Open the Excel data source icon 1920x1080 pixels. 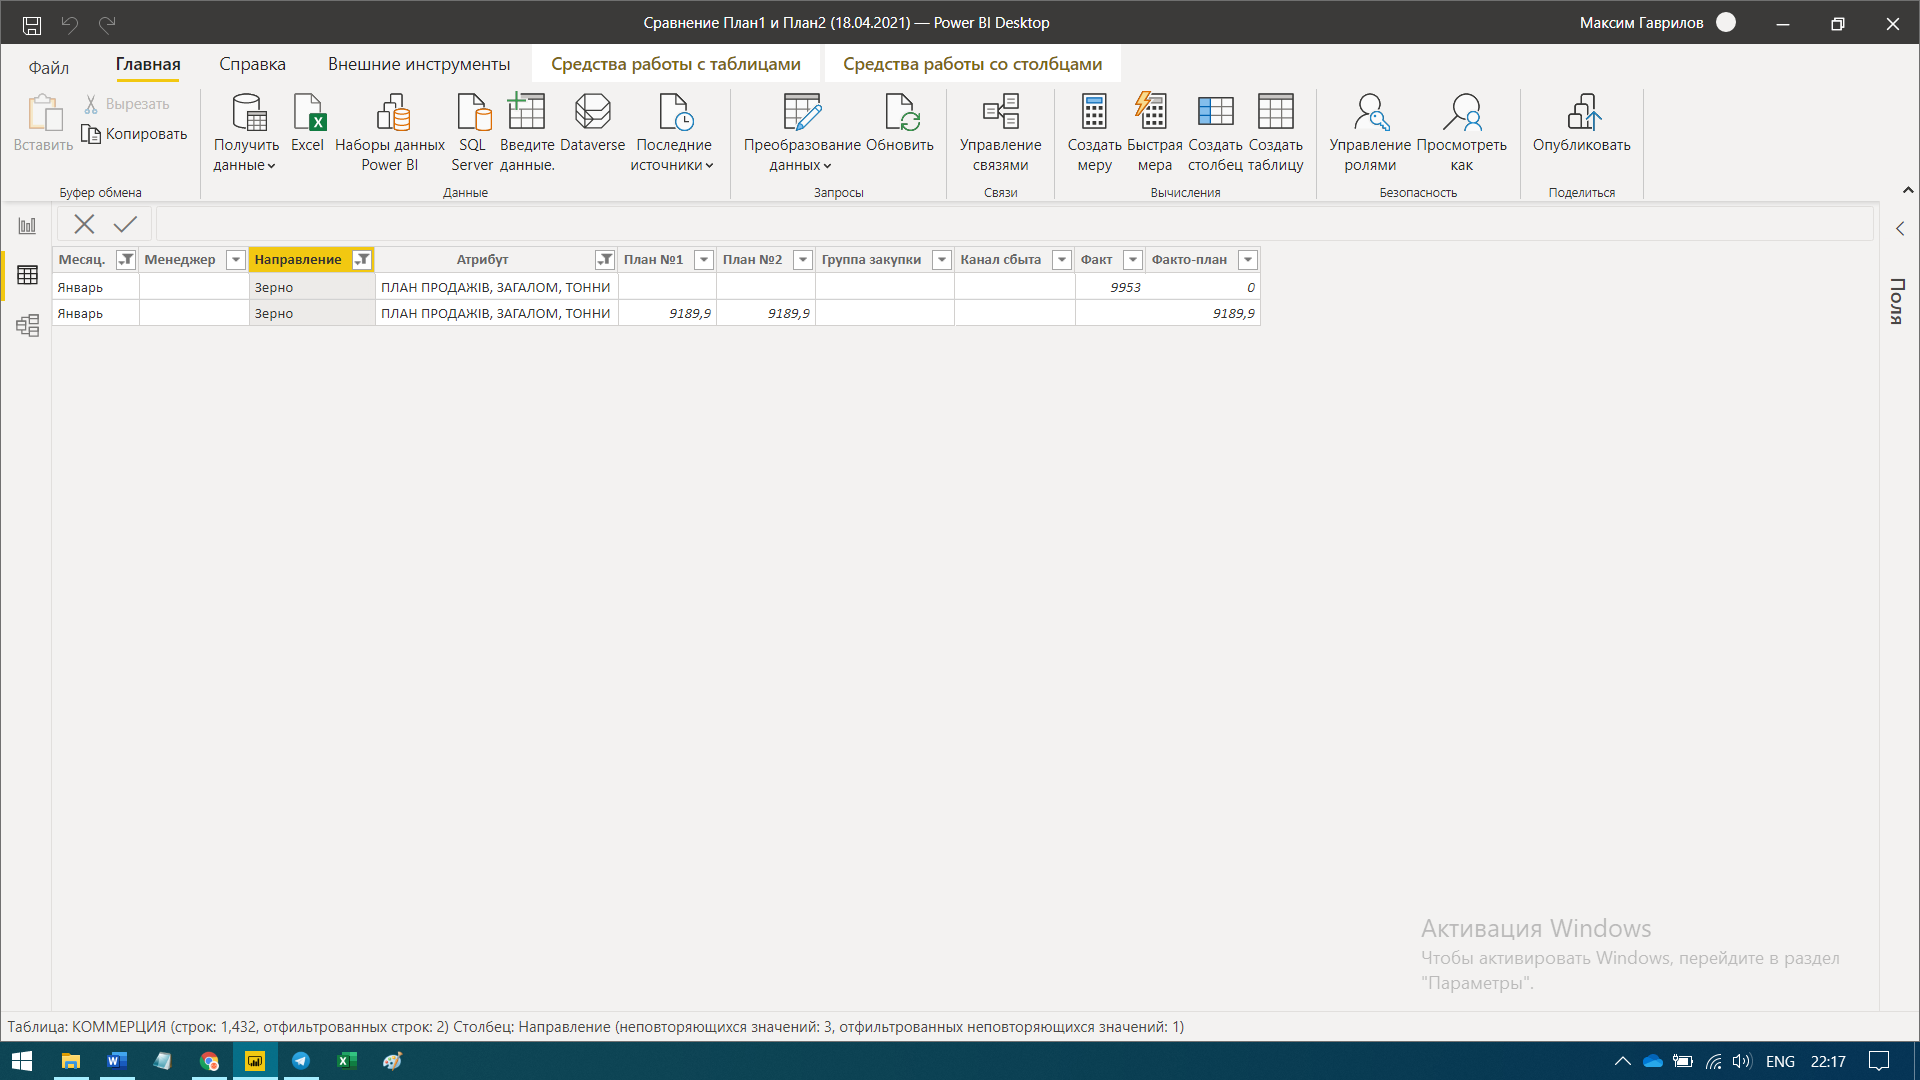click(308, 112)
